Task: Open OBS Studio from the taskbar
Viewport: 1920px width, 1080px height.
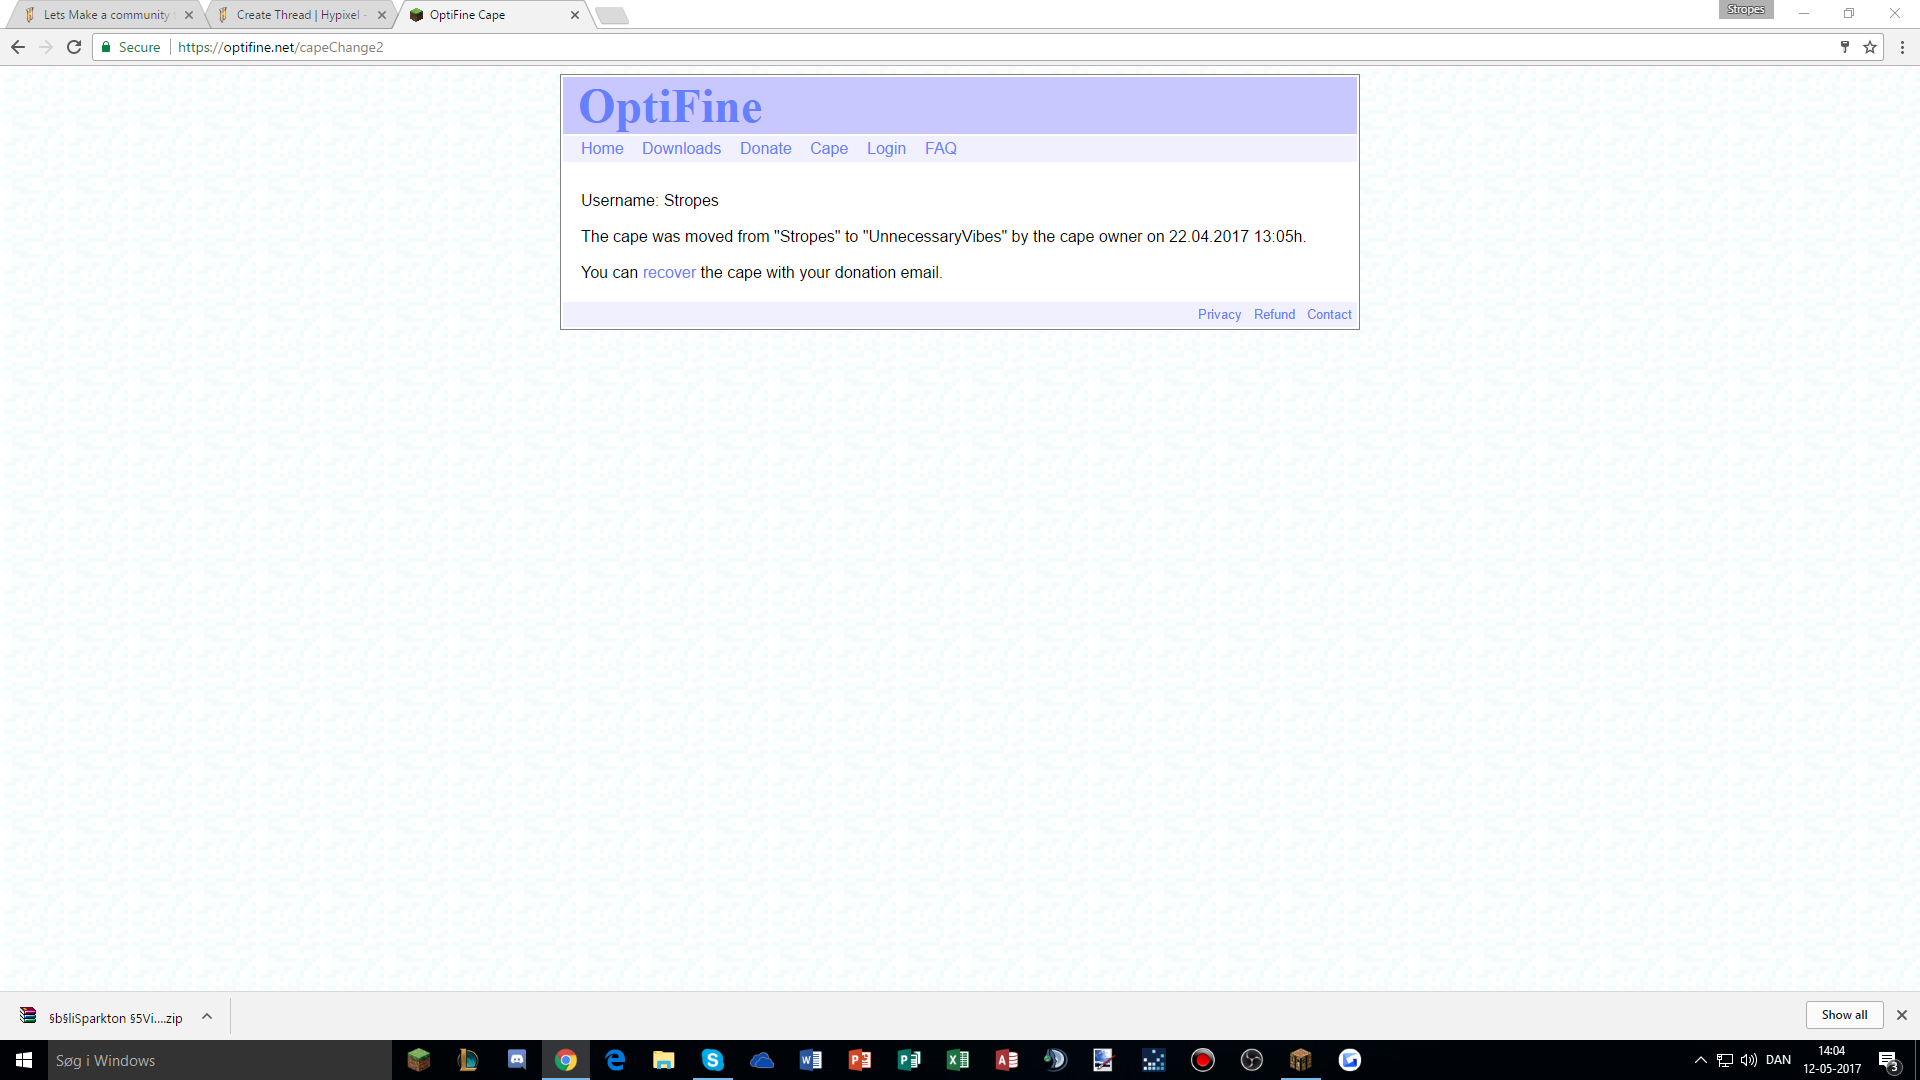Action: pyautogui.click(x=1251, y=1060)
